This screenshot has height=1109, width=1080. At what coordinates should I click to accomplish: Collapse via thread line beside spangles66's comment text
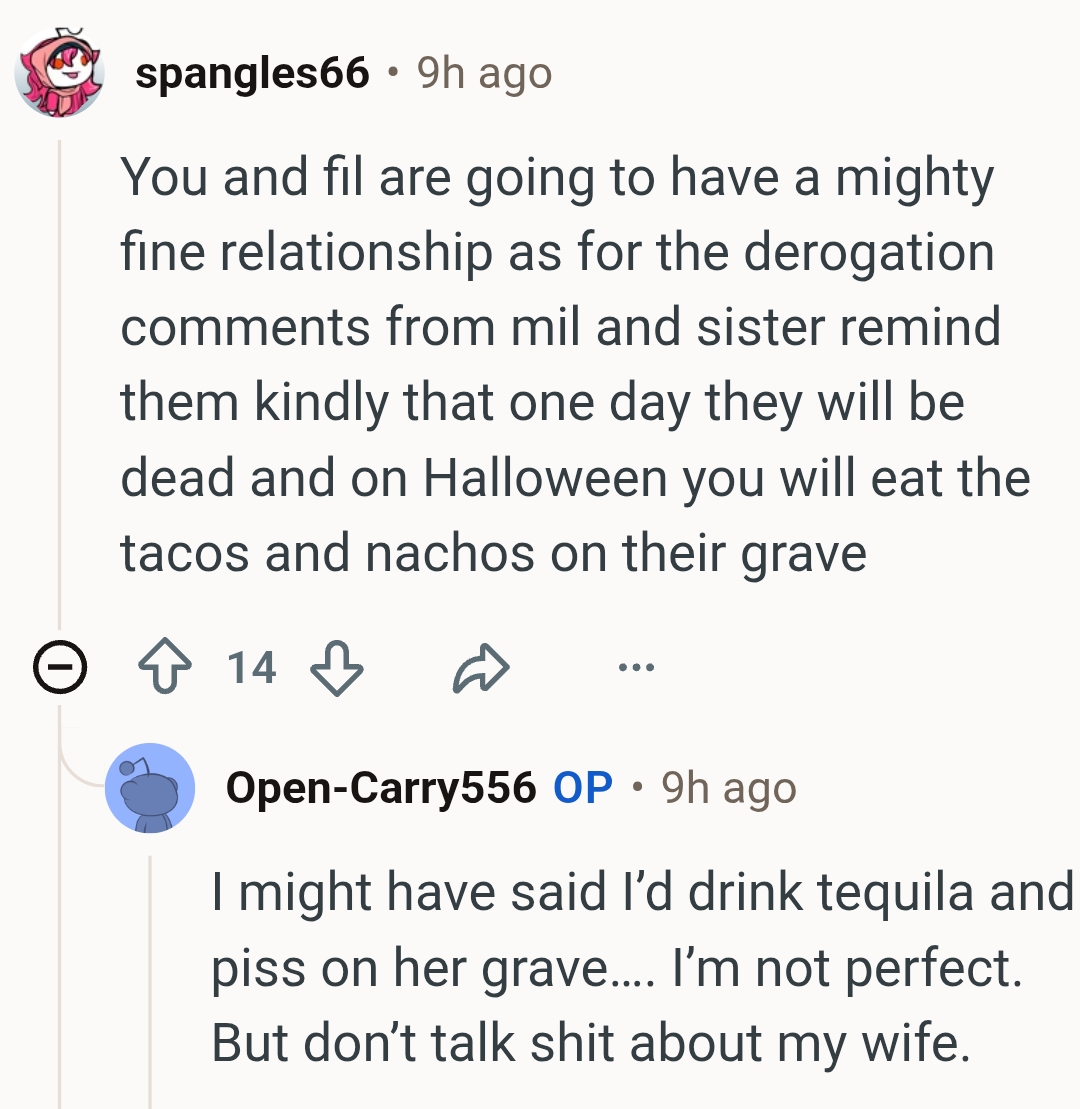click(x=59, y=380)
